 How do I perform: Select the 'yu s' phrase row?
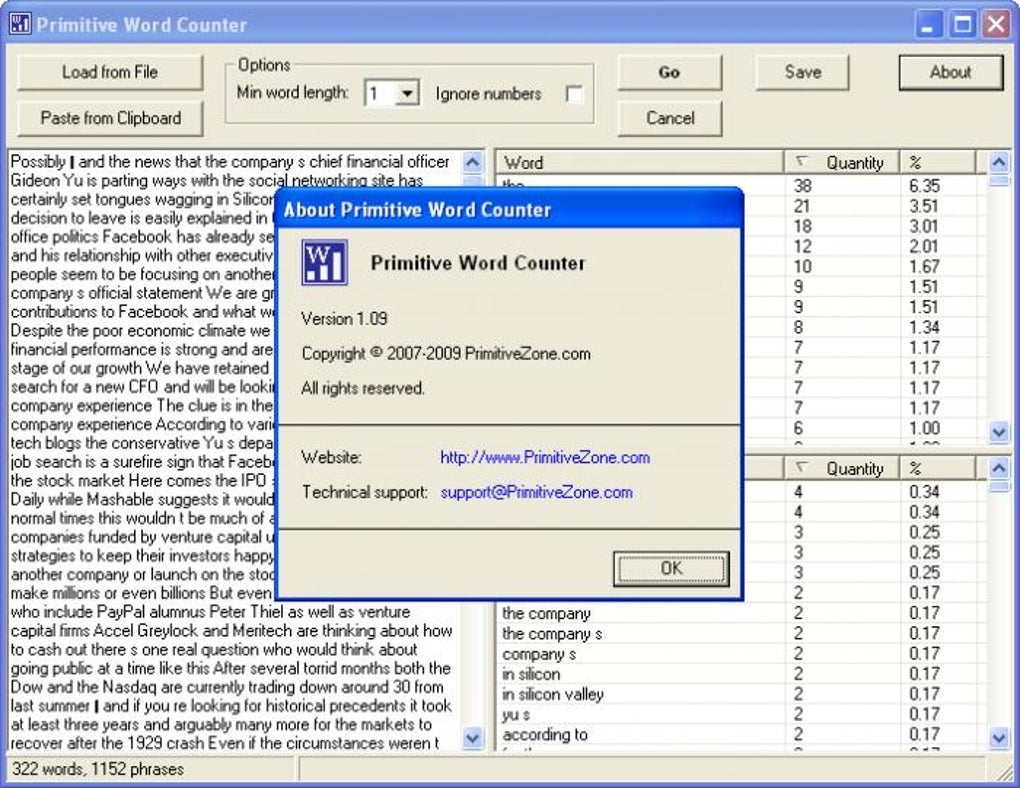742,714
